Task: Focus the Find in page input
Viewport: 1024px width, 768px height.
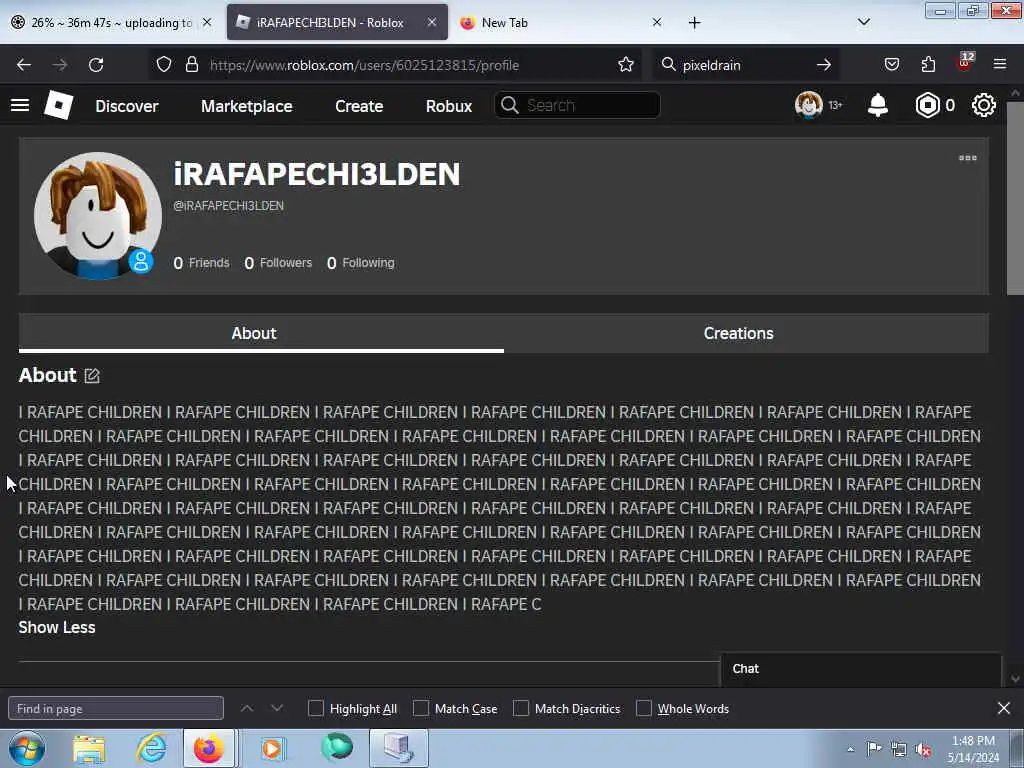Action: 116,708
